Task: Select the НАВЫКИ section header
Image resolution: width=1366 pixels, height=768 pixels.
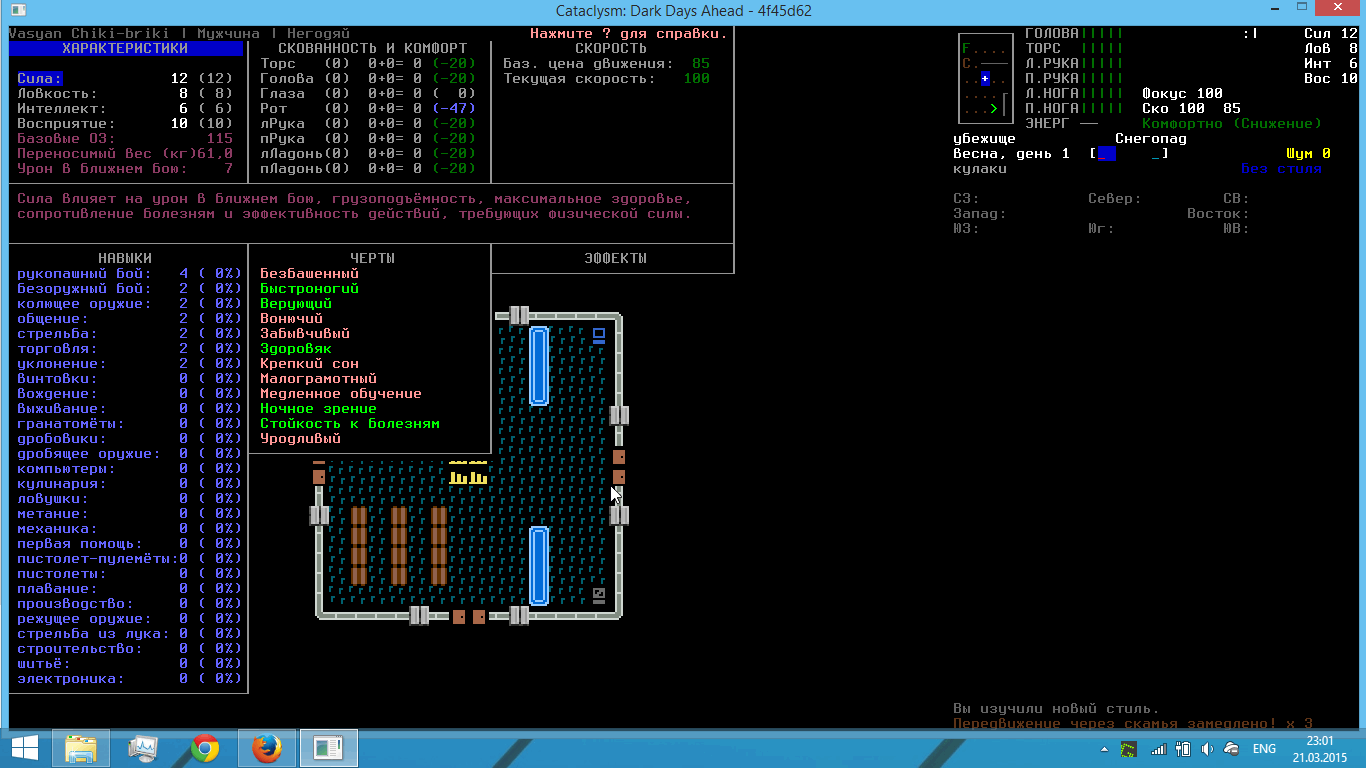Action: coord(125,258)
